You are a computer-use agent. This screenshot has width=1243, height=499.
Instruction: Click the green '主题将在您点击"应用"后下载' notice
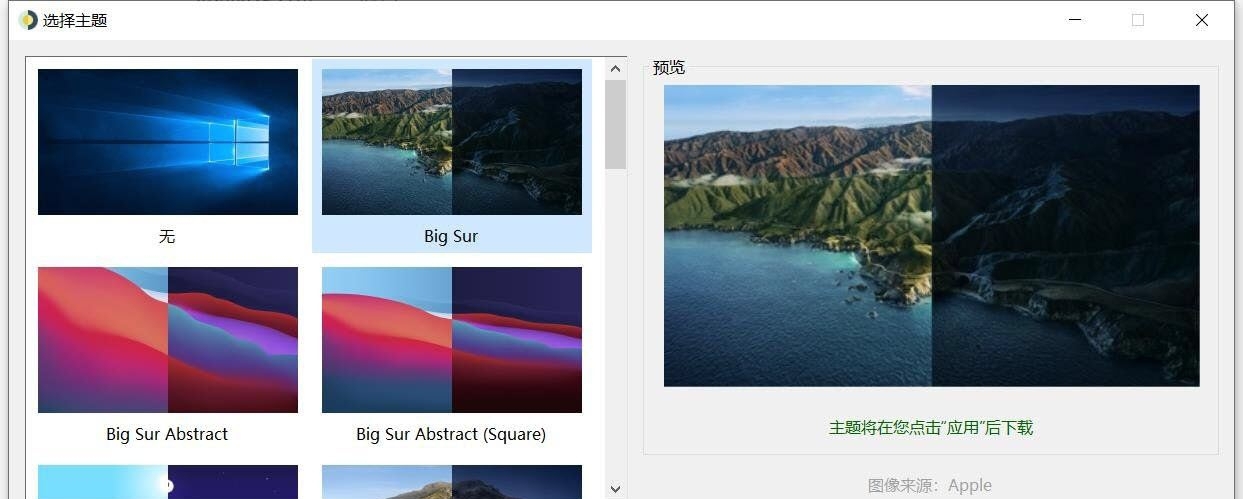tap(931, 428)
